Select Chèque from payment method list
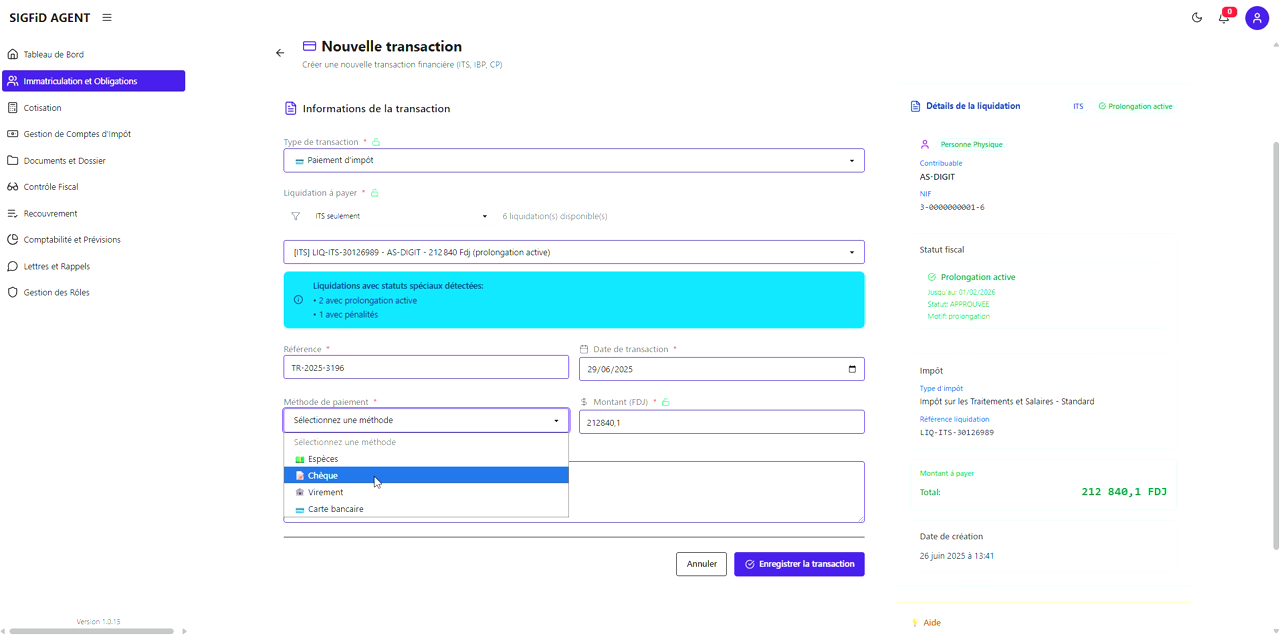The image size is (1280, 635). click(x=323, y=476)
